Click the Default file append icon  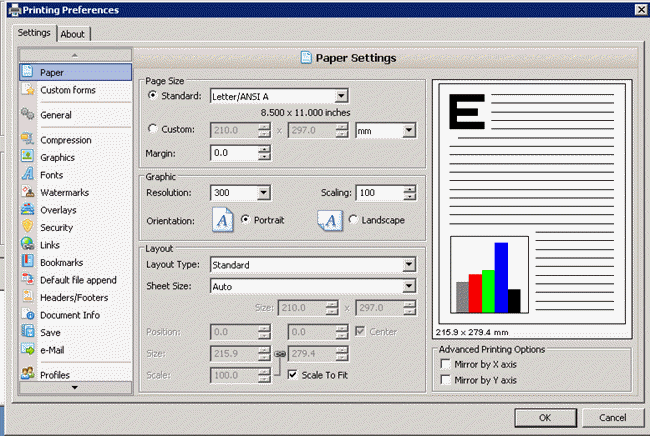[x=27, y=279]
